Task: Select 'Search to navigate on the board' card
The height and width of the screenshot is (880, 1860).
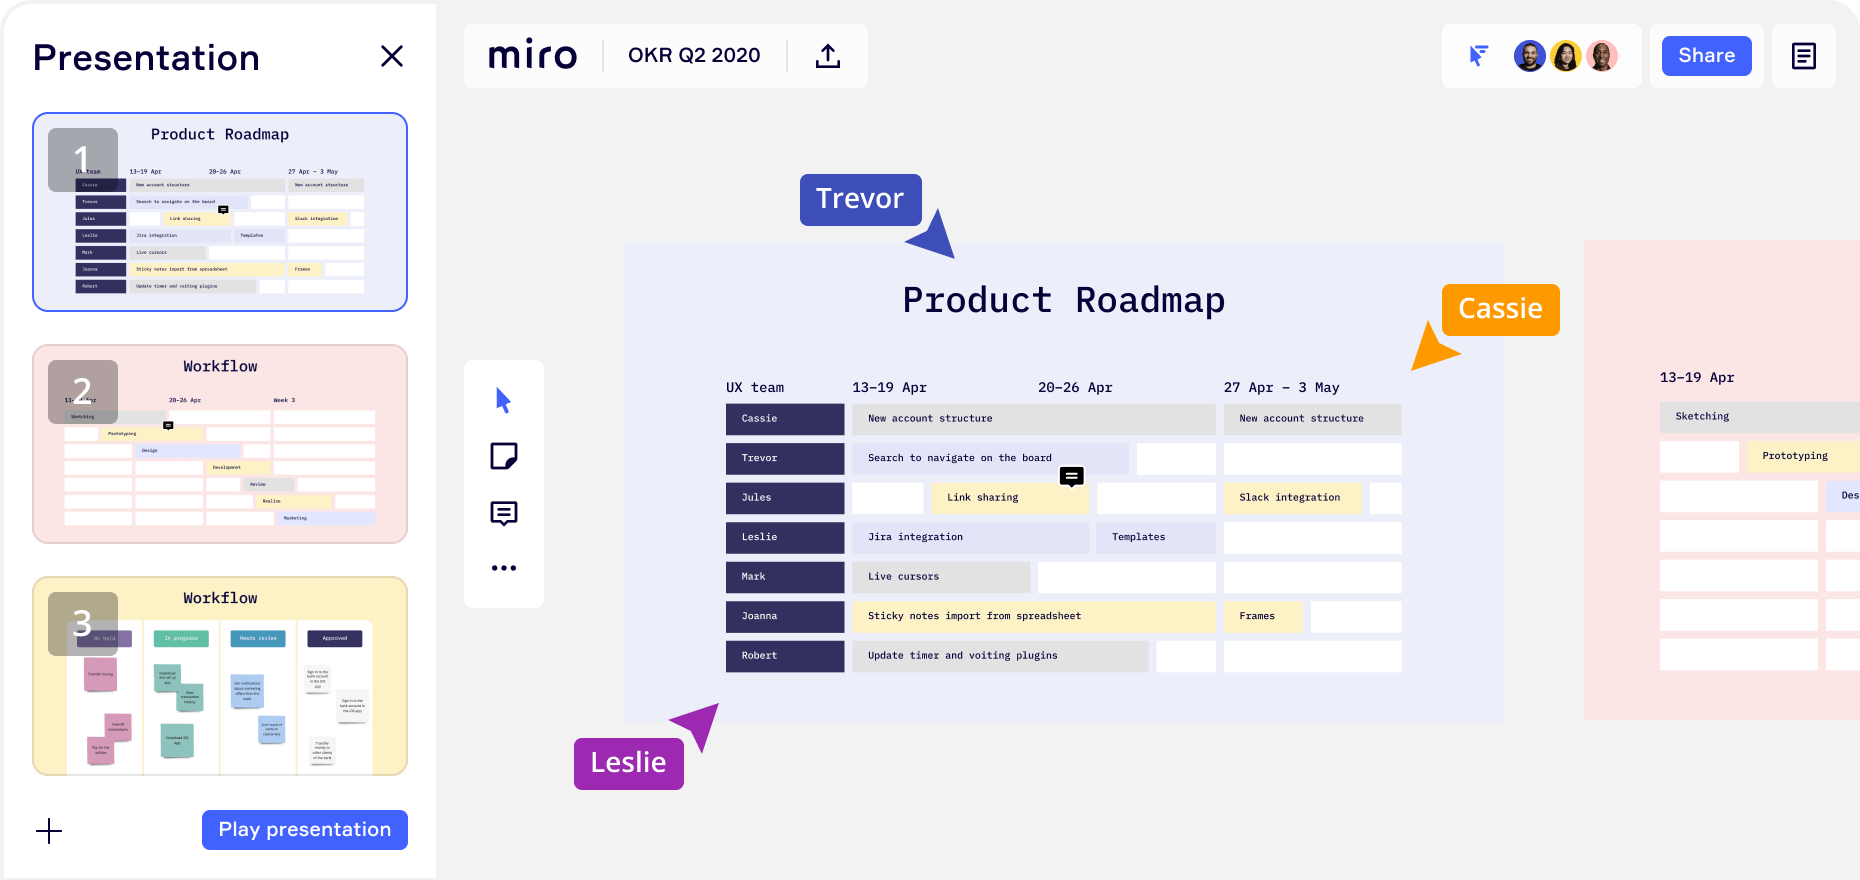Action: (990, 458)
